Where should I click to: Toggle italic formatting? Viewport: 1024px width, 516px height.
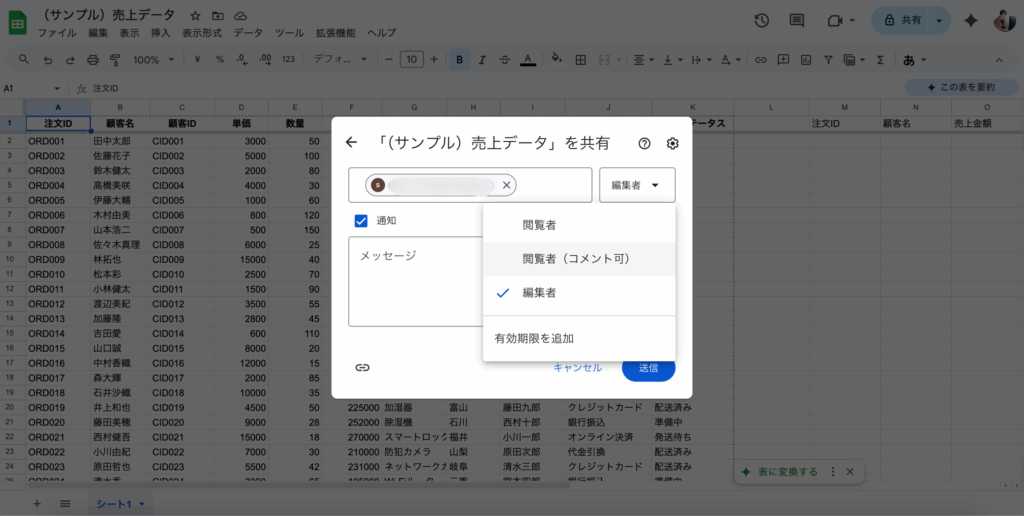[482, 59]
